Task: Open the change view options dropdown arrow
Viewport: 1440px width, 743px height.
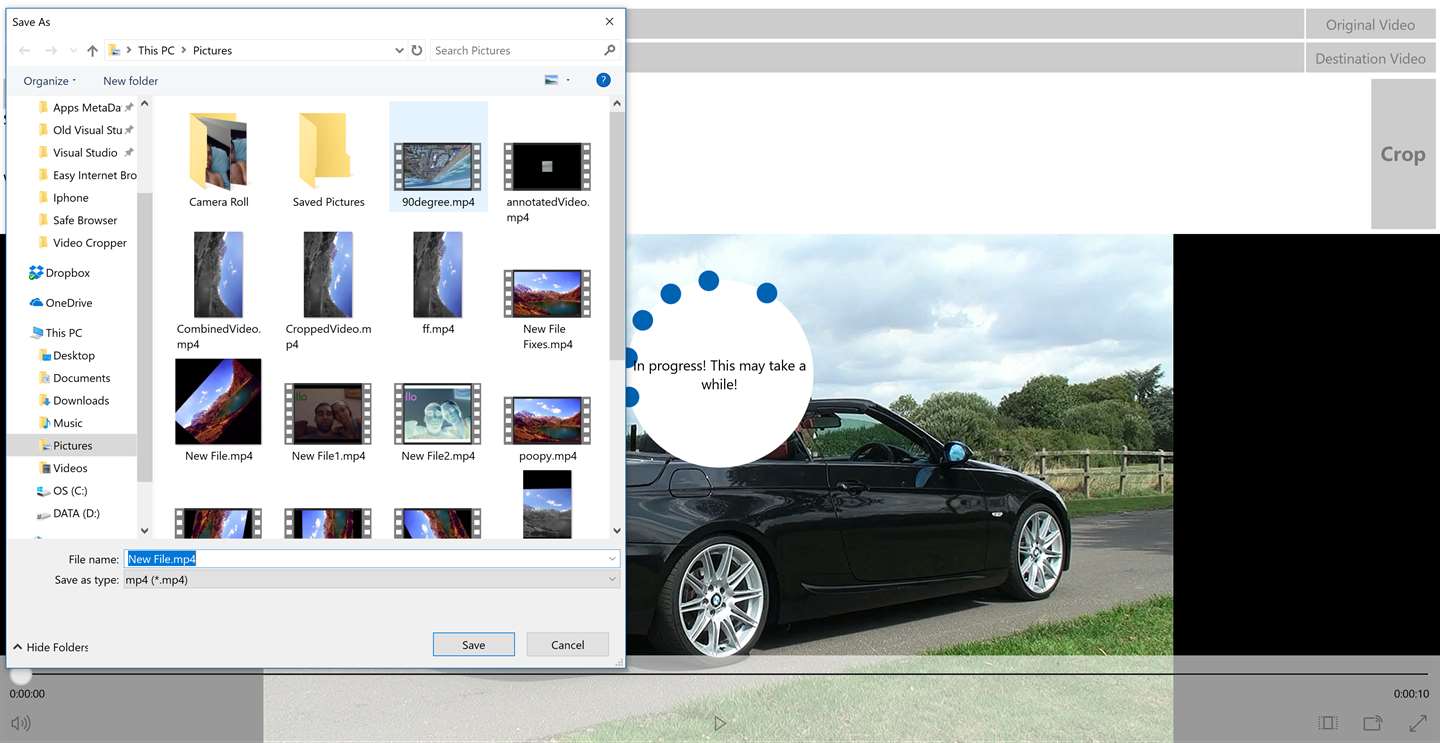Action: click(568, 80)
